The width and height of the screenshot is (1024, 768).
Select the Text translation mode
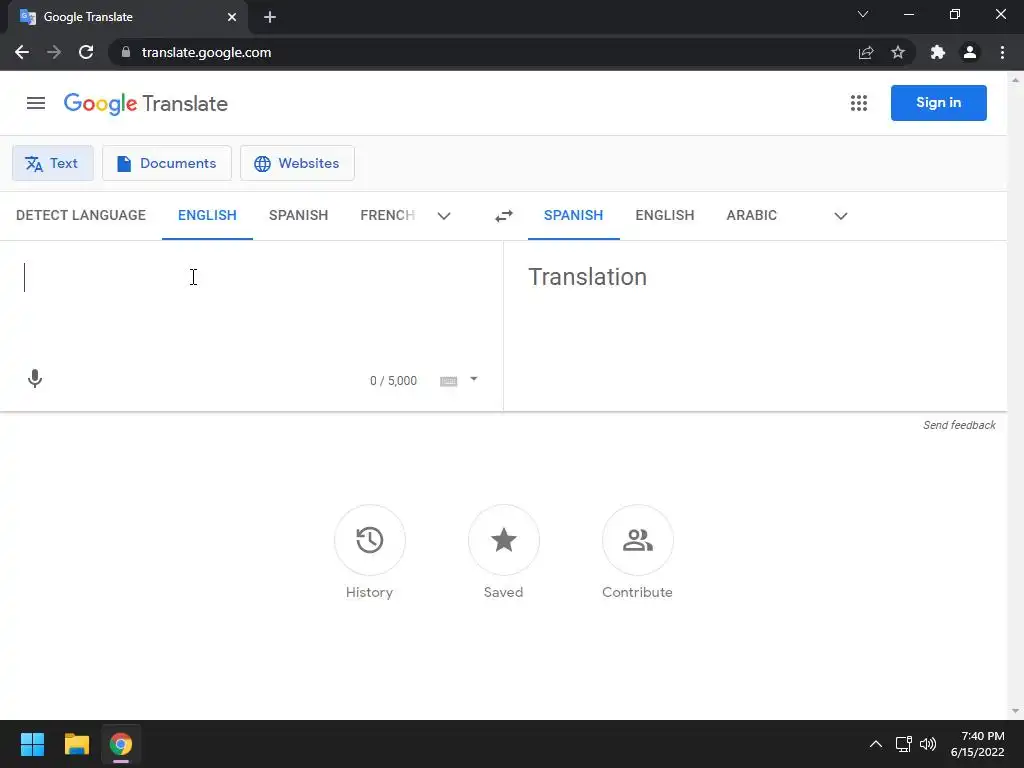click(53, 163)
